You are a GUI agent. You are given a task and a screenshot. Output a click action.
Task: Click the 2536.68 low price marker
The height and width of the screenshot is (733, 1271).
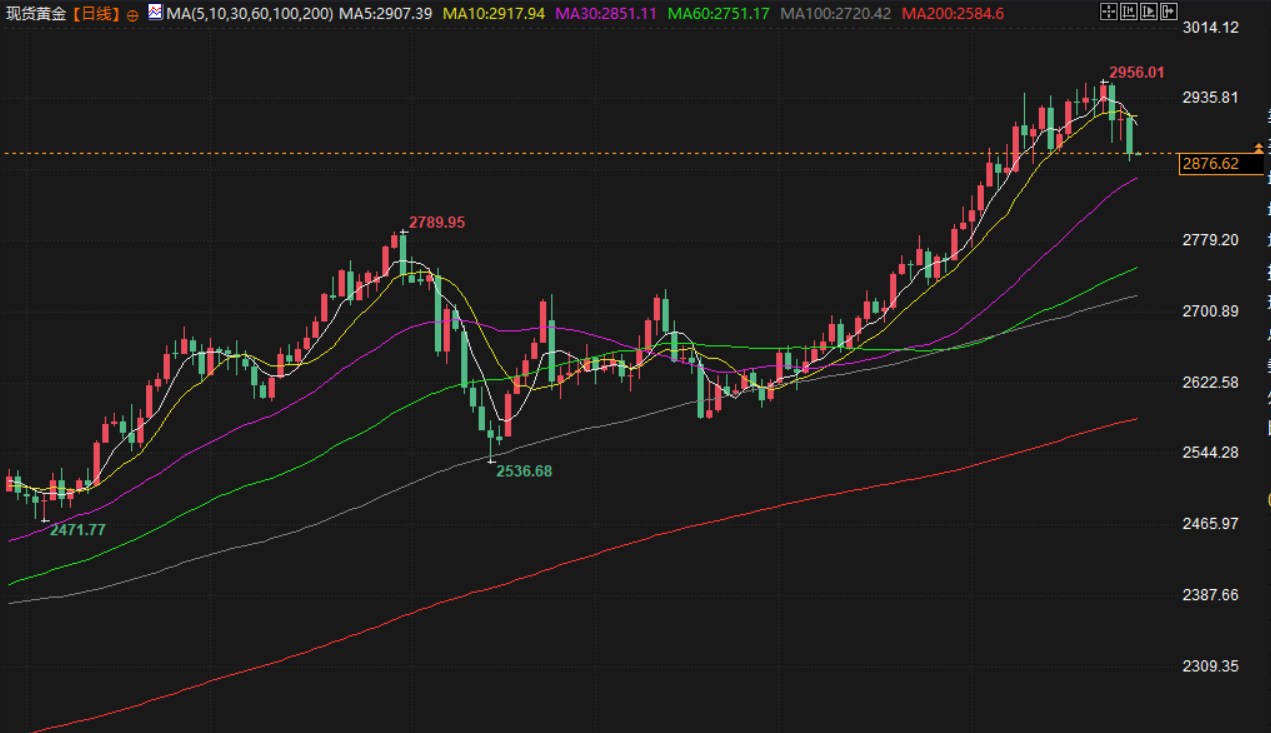[524, 471]
